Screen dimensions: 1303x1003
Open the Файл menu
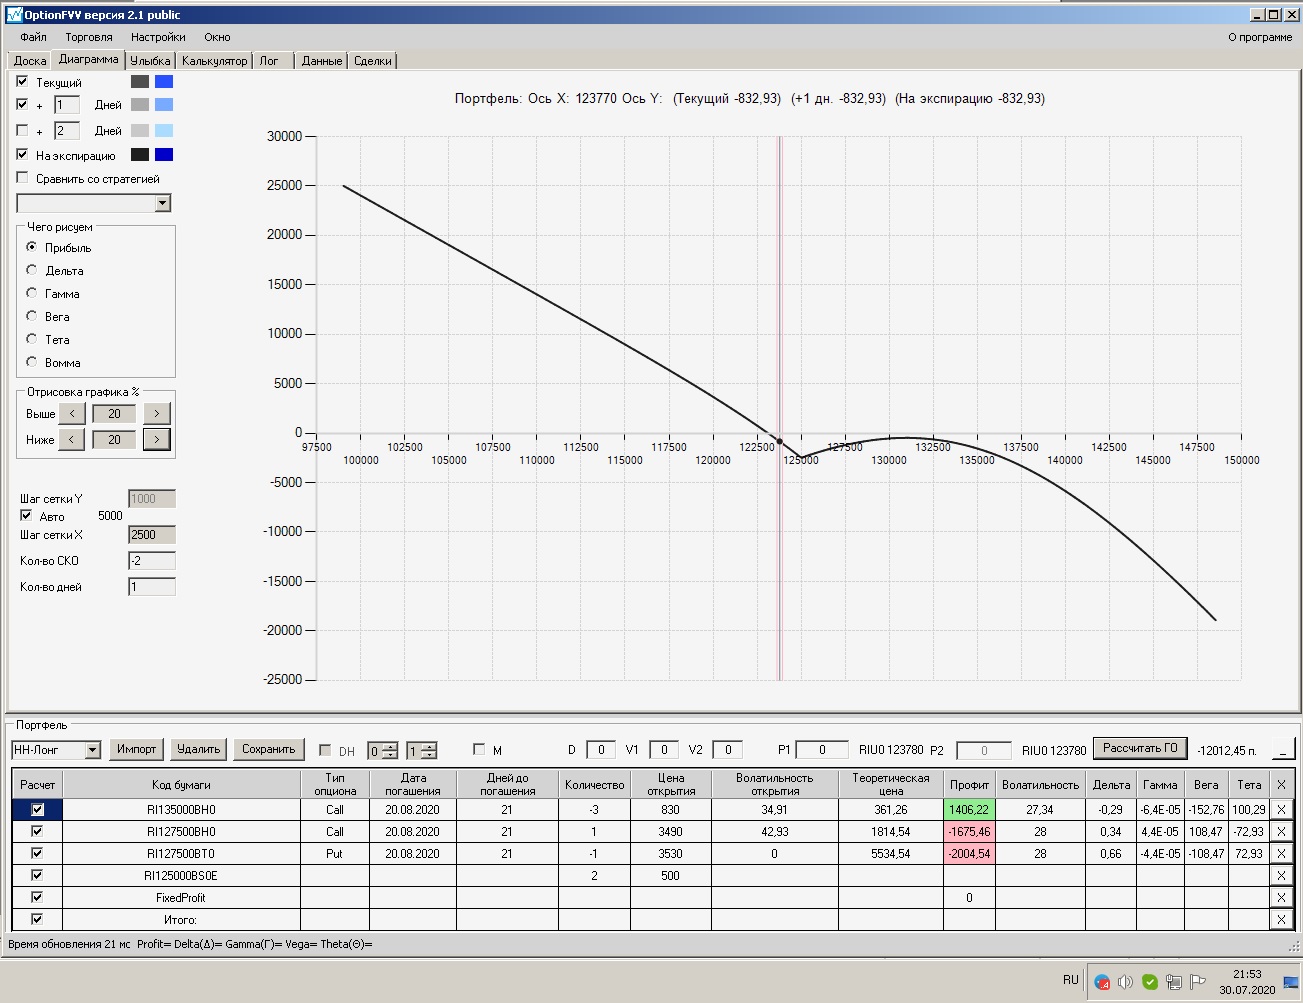[x=33, y=37]
